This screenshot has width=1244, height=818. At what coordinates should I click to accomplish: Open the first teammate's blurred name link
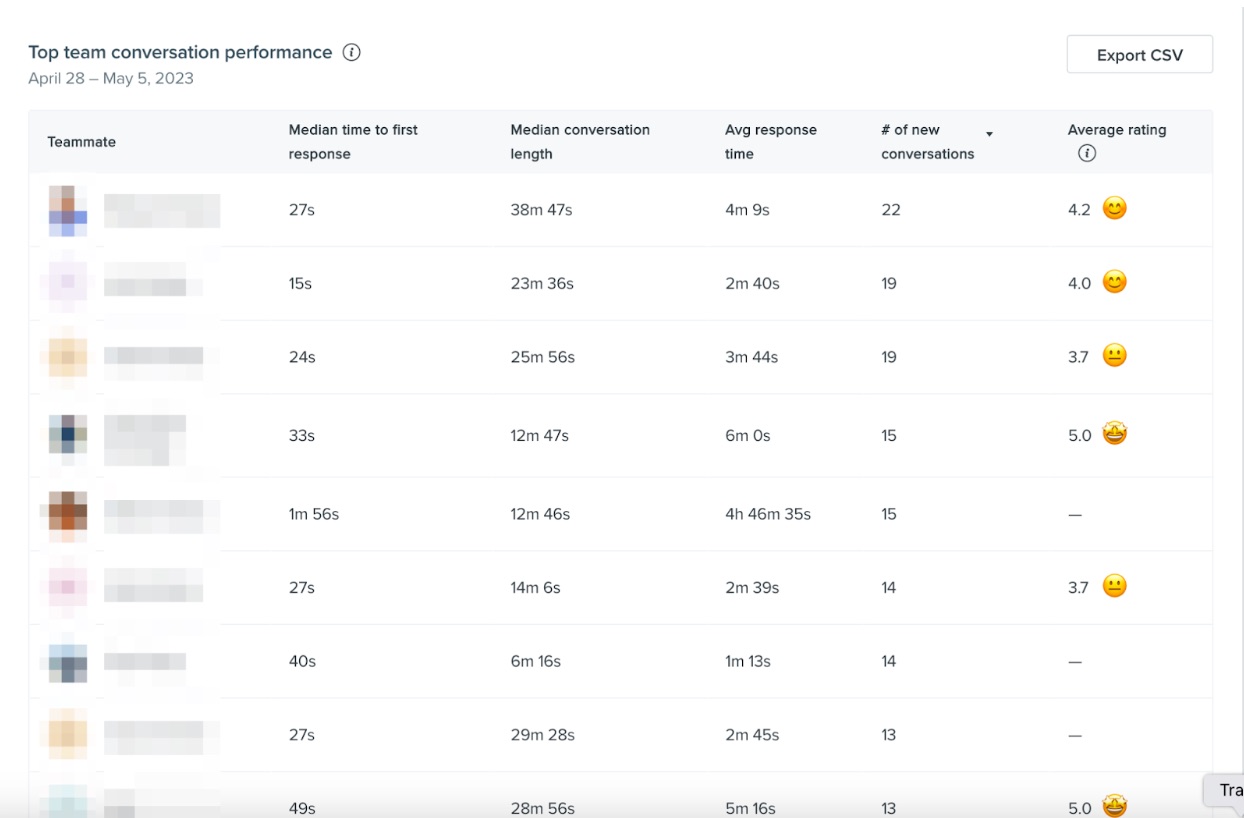(162, 211)
